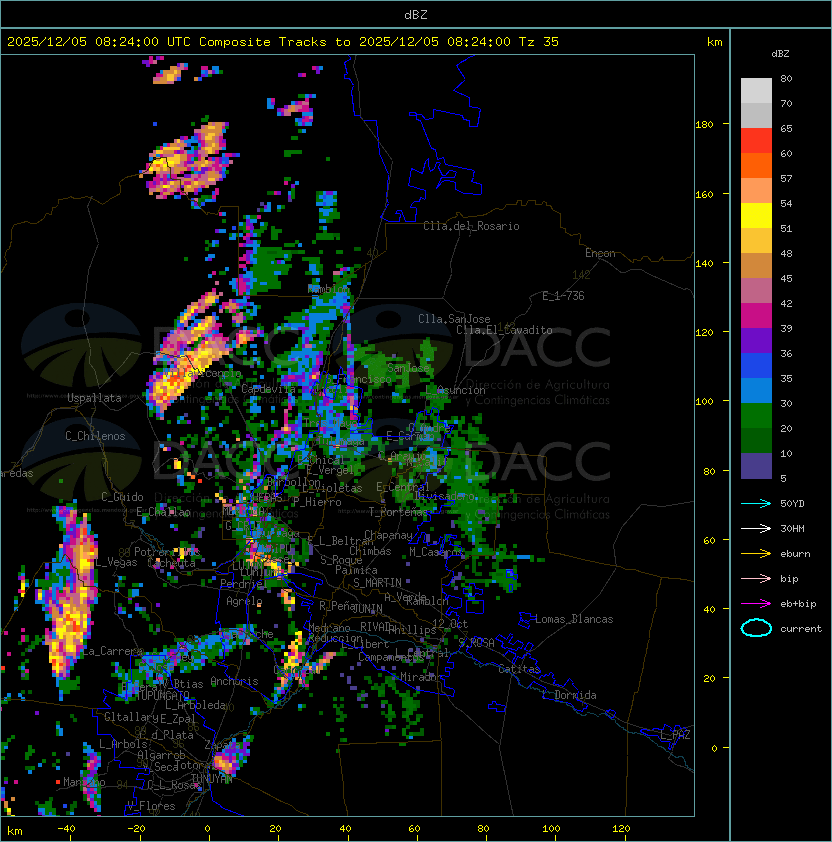
Task: Pick the light blue 35–30 dBZ swatch
Action: 756,391
